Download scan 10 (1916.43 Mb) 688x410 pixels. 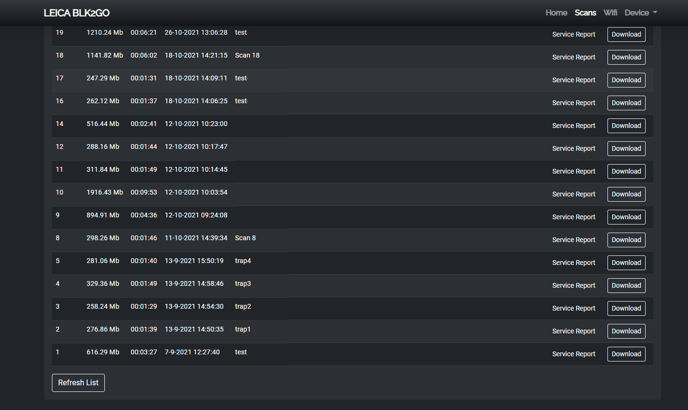[626, 194]
